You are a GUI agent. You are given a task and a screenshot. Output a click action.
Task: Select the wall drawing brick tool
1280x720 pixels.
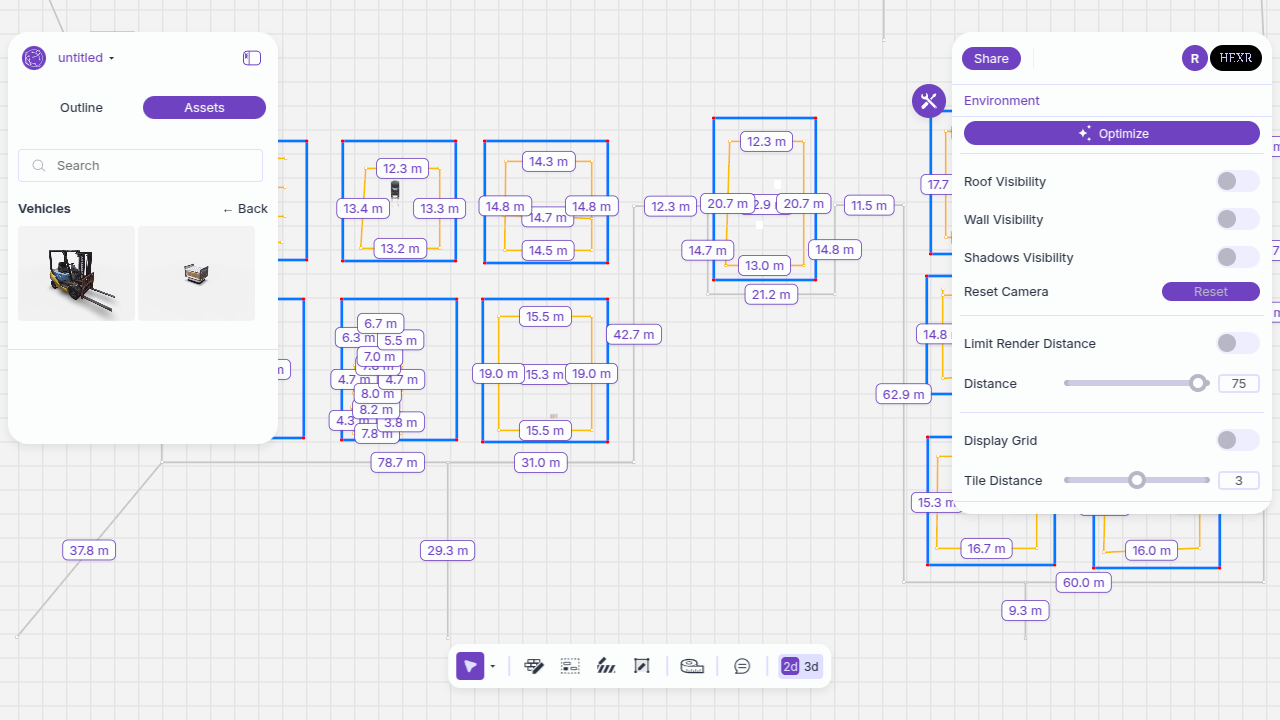[534, 666]
